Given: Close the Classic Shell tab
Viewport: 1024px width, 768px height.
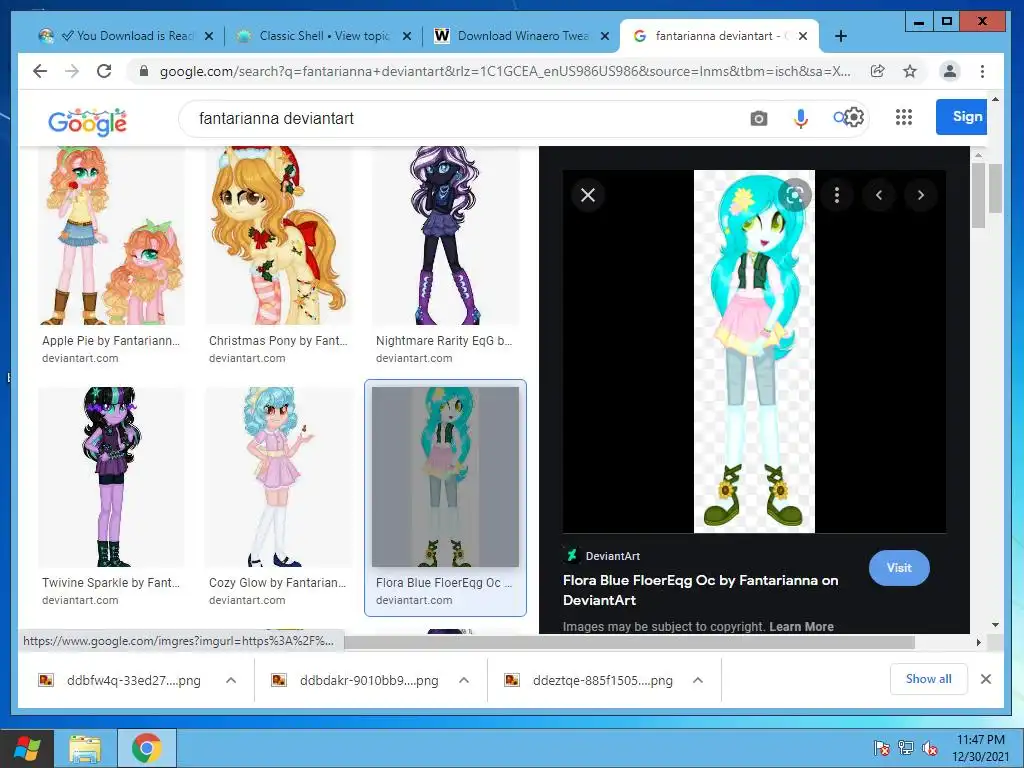Looking at the screenshot, I should (x=407, y=36).
